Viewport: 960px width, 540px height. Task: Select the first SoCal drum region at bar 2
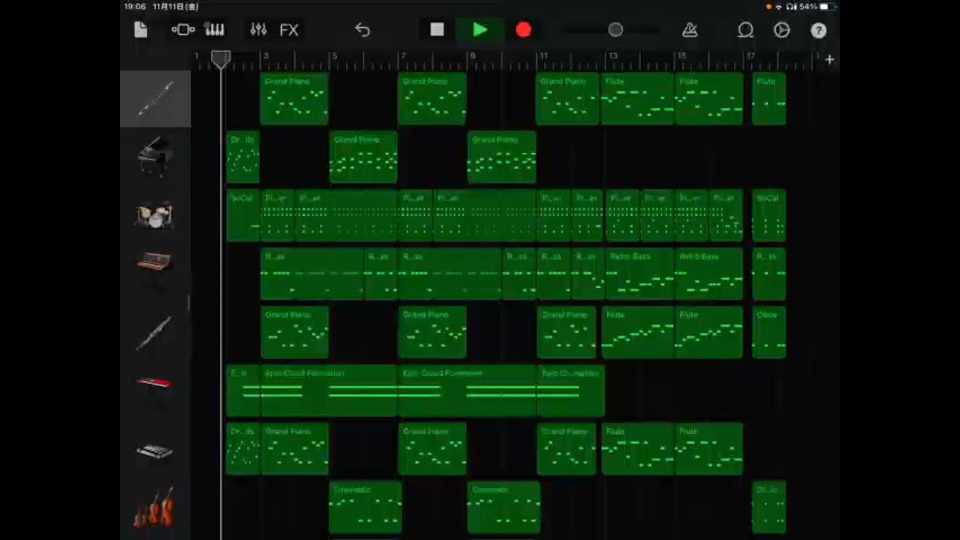pyautogui.click(x=243, y=215)
